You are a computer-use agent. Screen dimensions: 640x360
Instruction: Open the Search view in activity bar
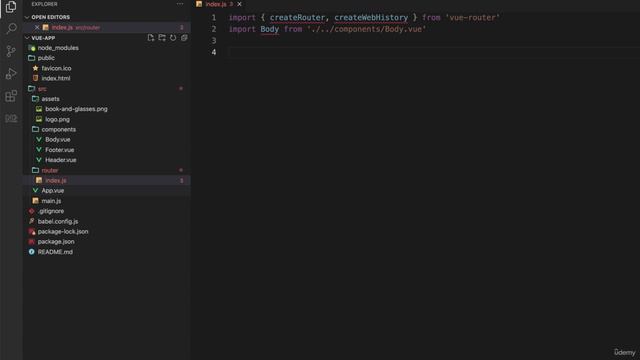point(11,29)
